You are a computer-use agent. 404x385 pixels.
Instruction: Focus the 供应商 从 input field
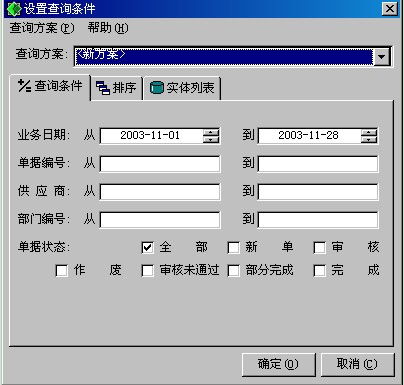pos(160,192)
